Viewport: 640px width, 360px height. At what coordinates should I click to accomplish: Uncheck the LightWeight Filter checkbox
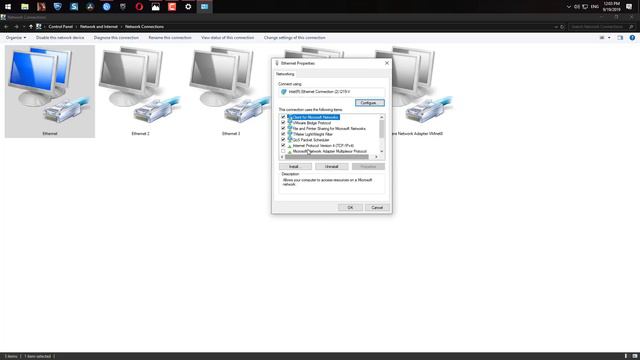[x=283, y=134]
